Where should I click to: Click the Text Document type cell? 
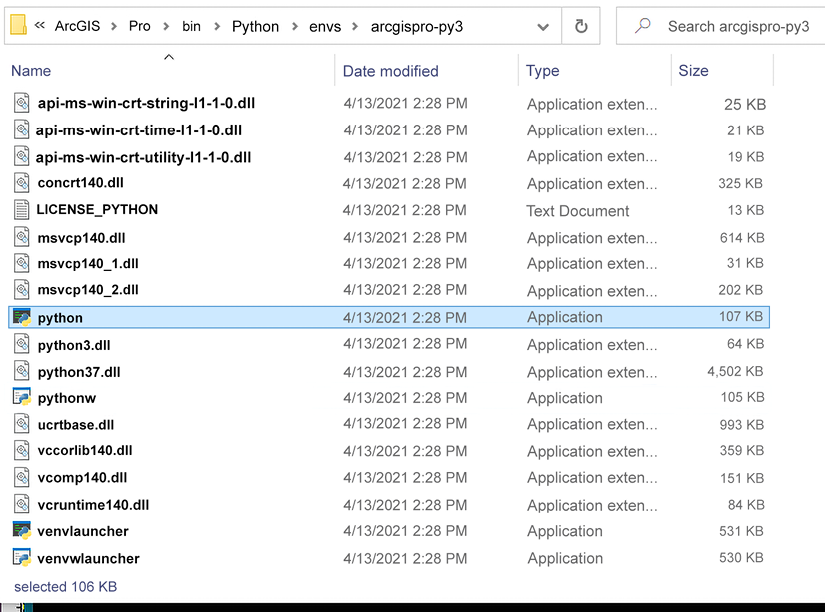578,210
